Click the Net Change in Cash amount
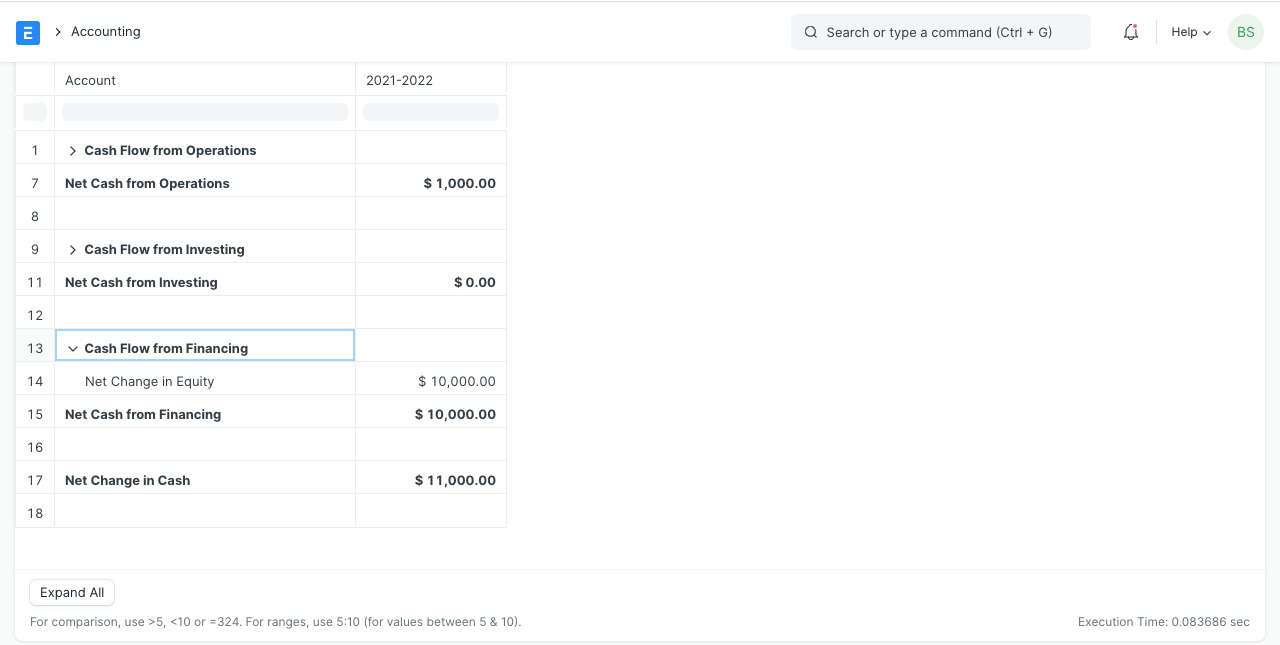The width and height of the screenshot is (1280, 645). click(x=455, y=480)
